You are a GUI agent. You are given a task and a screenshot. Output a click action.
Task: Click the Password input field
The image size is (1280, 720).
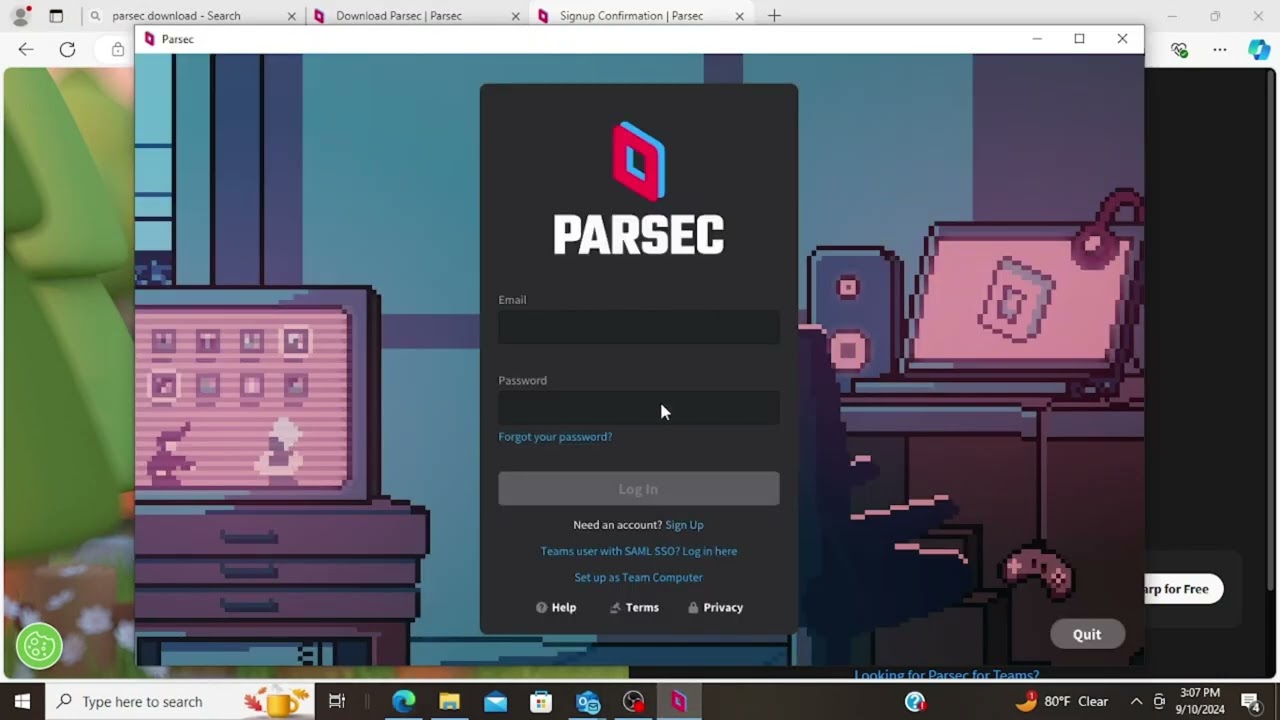click(639, 408)
